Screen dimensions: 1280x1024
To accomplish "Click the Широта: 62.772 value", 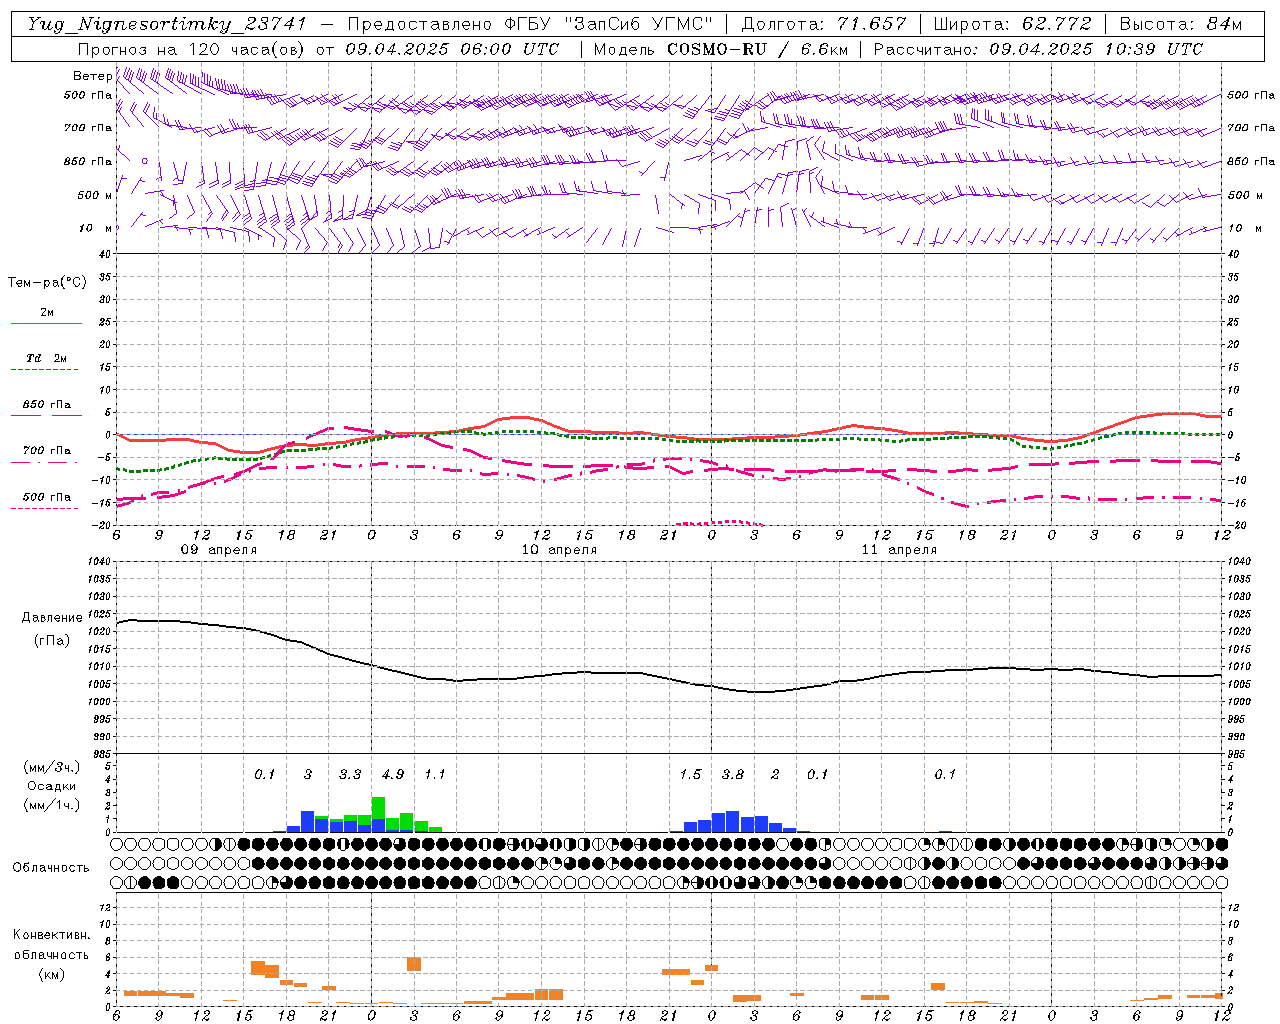I will 1012,24.
